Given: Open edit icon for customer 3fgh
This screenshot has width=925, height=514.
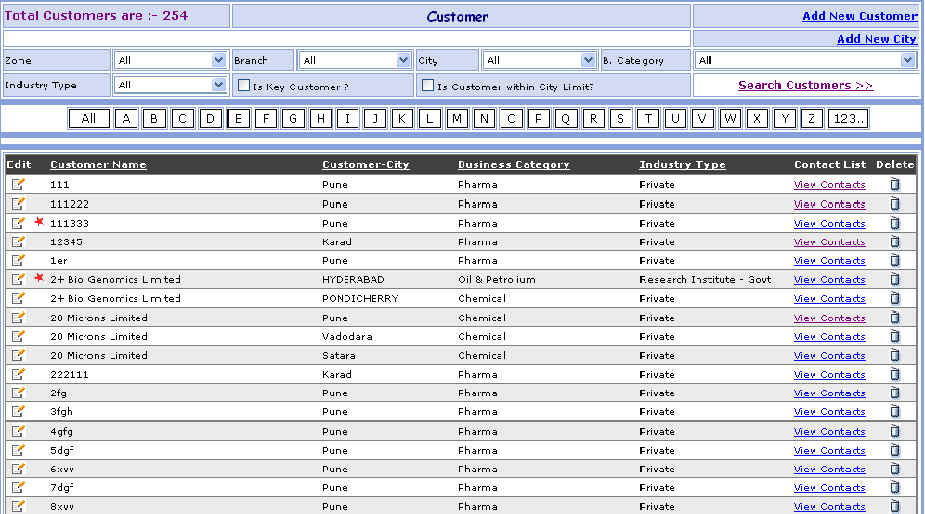Looking at the screenshot, I should click(x=18, y=412).
